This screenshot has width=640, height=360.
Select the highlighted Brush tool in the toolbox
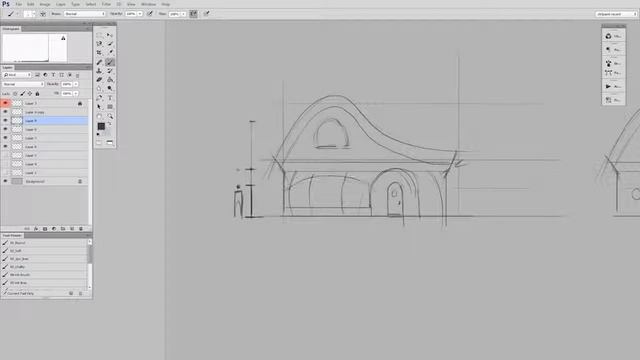(x=110, y=62)
